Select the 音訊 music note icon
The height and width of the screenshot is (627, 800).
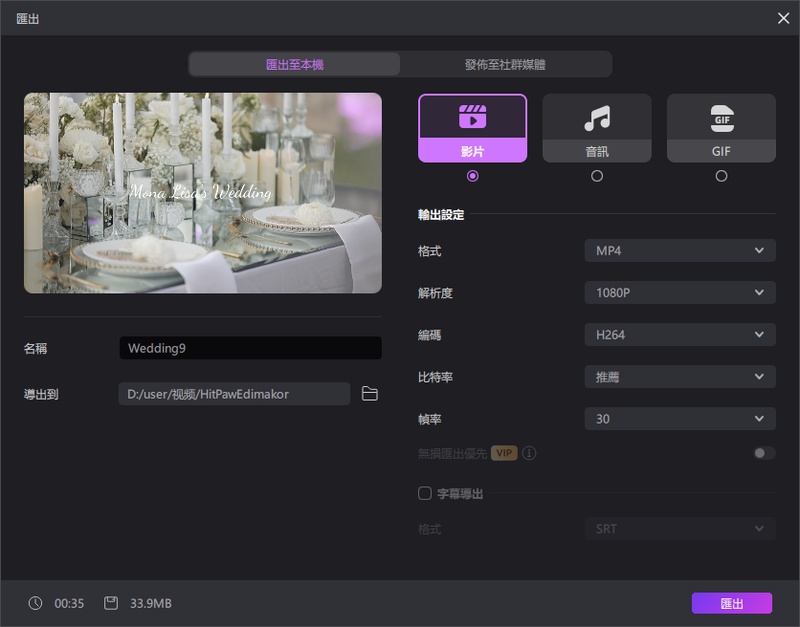(x=597, y=118)
